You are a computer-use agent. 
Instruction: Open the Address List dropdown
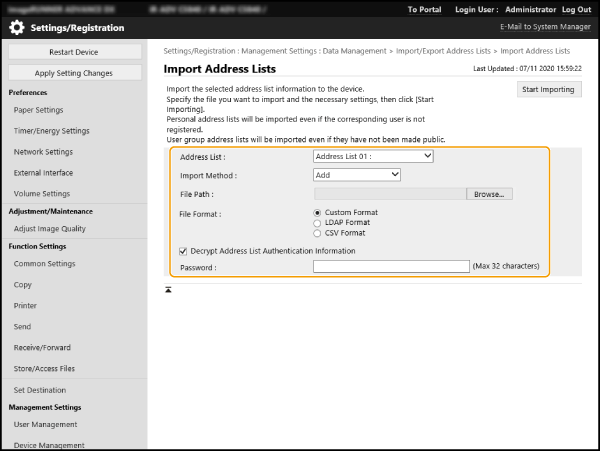point(373,156)
